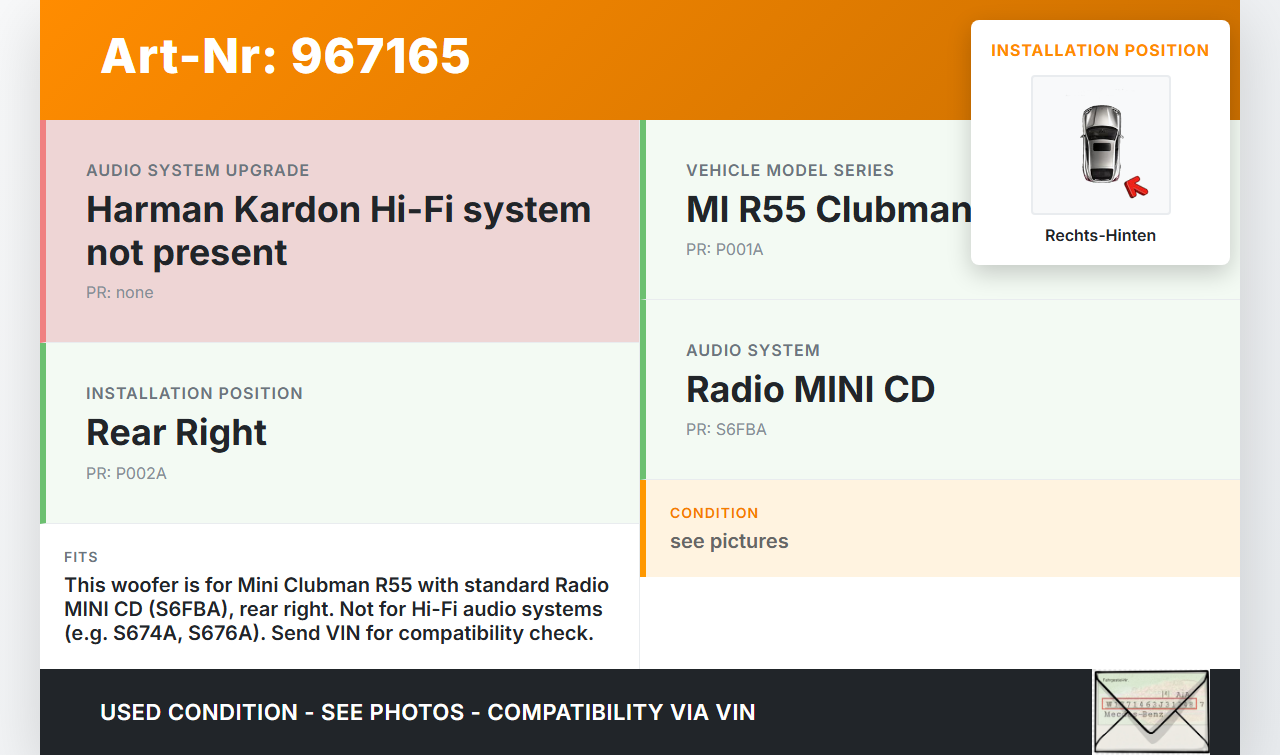Viewport: 1280px width, 755px height.
Task: Click the MI R55 Clubman model title
Action: (x=828, y=210)
